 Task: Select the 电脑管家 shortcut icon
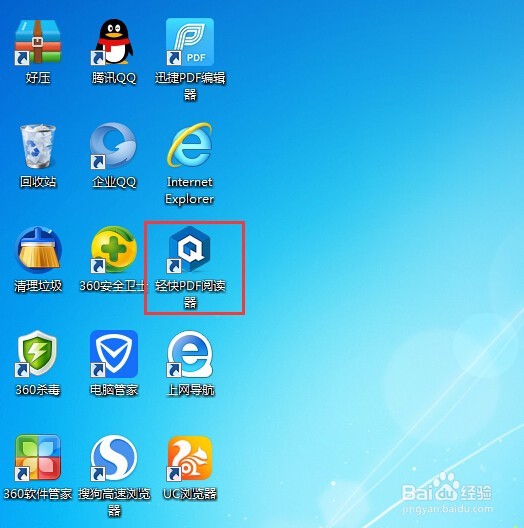114,354
